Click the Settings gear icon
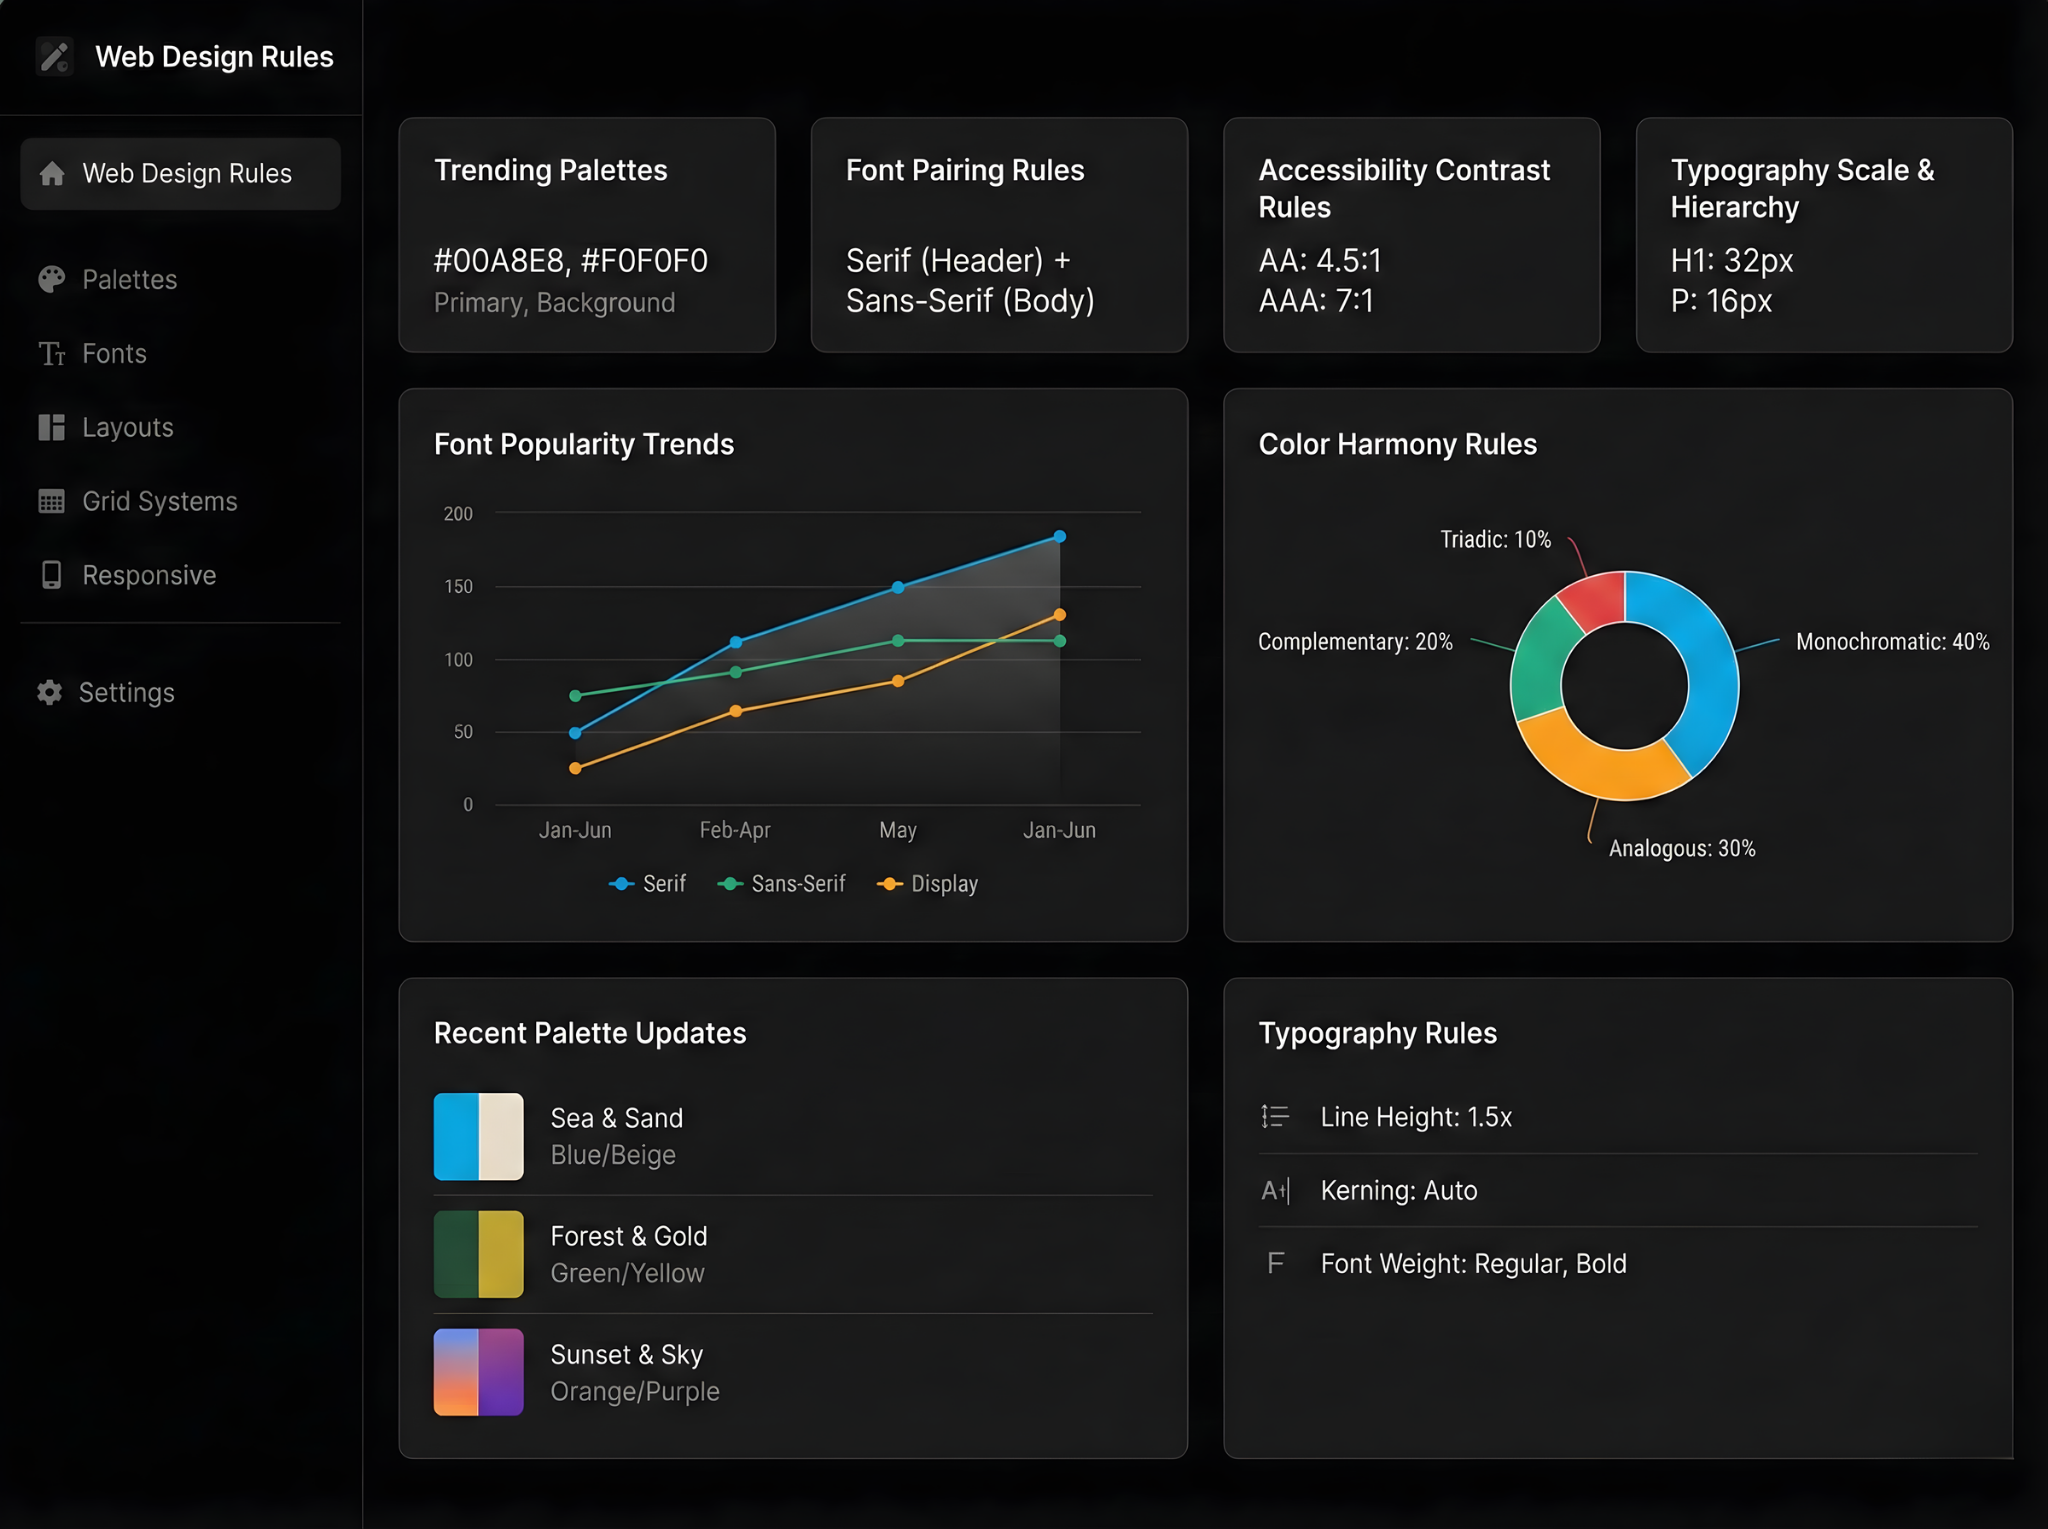Screen dimensions: 2048x1529 click(x=50, y=692)
